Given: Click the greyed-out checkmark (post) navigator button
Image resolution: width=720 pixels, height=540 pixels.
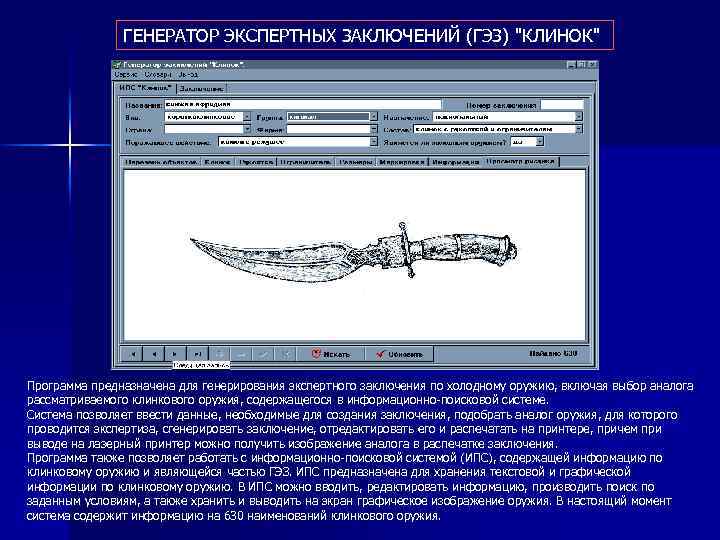Looking at the screenshot, I should [x=264, y=354].
